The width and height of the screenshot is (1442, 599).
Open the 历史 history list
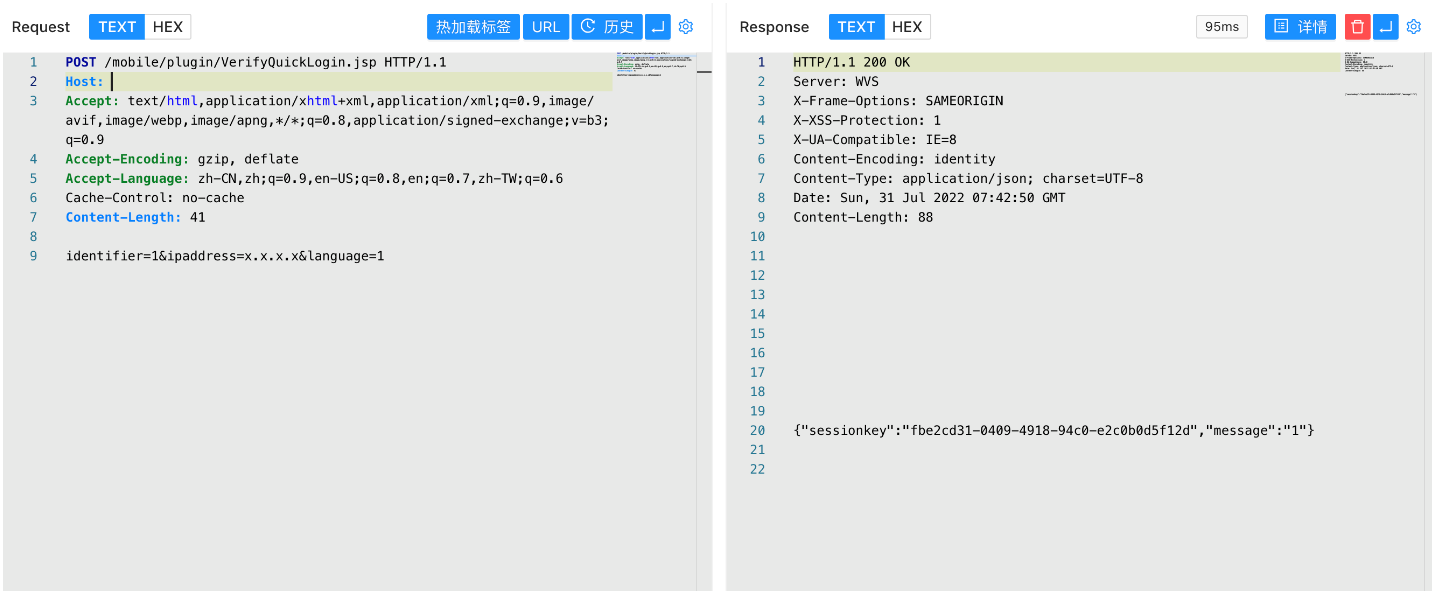click(x=607, y=27)
